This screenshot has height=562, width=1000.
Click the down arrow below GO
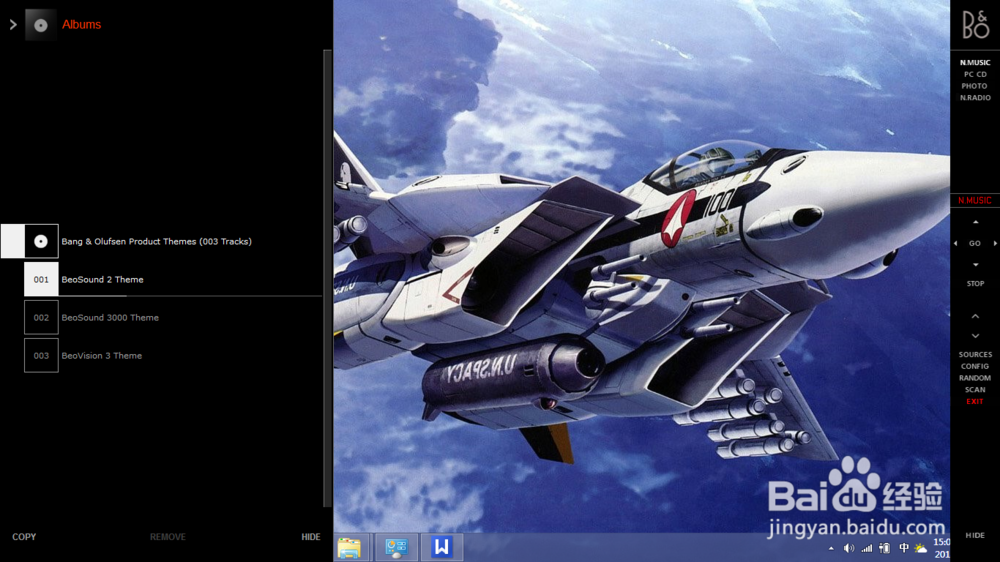(x=975, y=264)
